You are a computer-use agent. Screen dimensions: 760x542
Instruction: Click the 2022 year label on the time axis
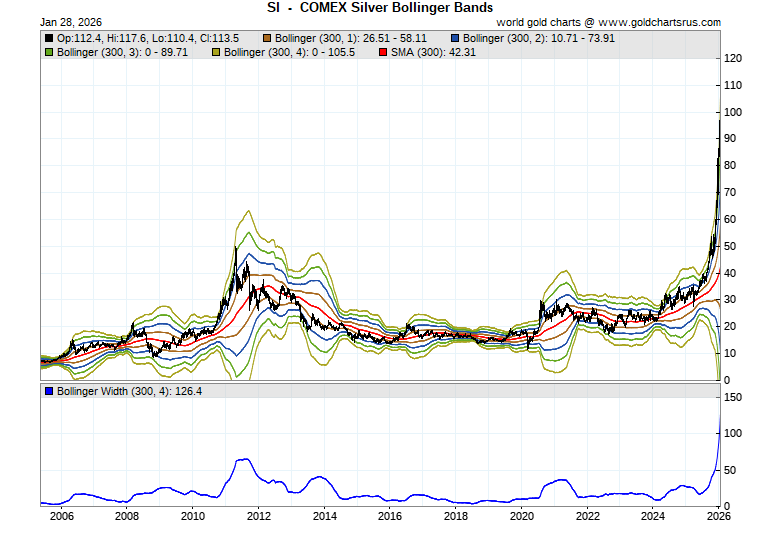(588, 516)
